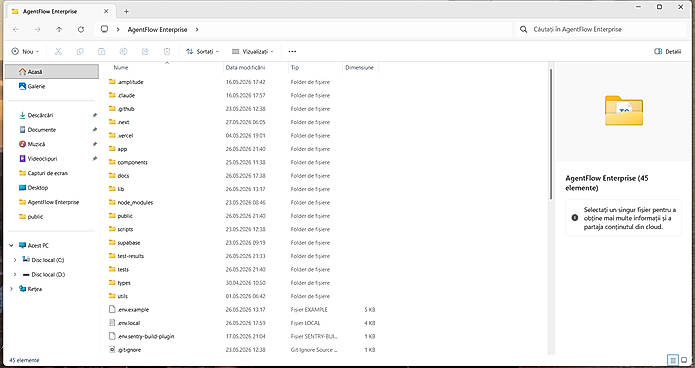Select the .vercel folder row
The image size is (695, 368).
(242, 135)
